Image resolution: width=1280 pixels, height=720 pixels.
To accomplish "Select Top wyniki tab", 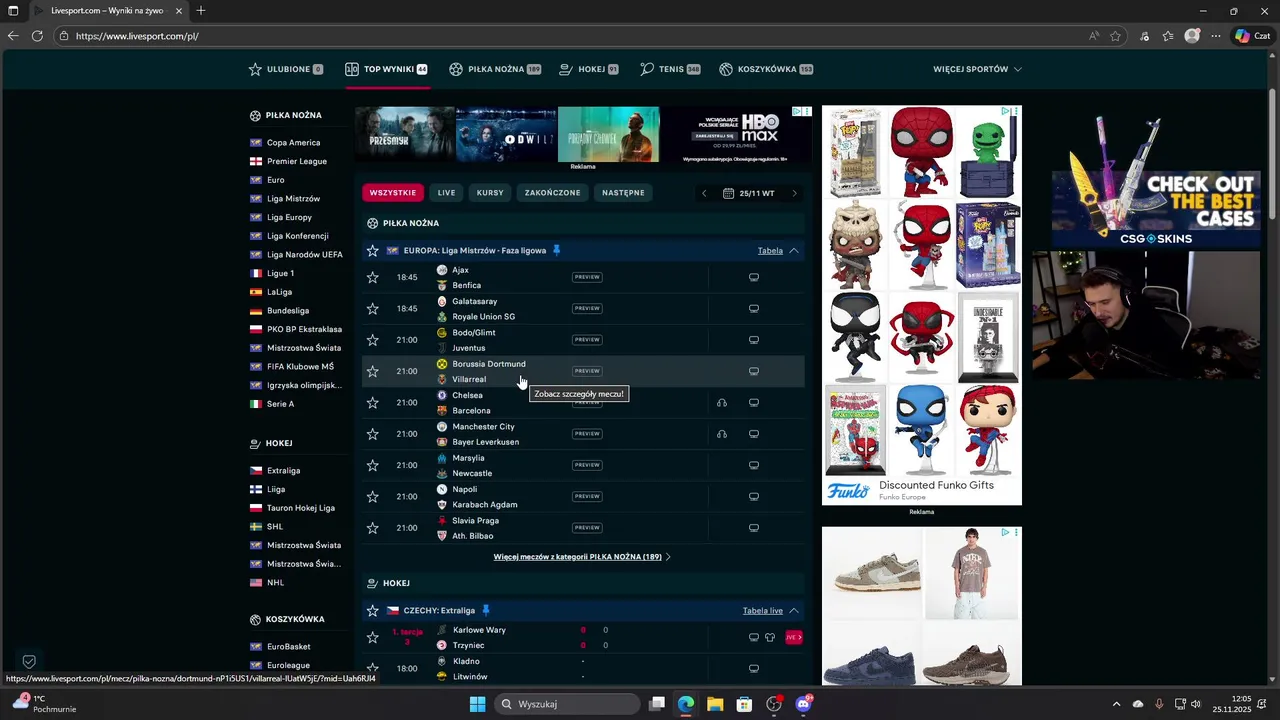I will coord(386,69).
